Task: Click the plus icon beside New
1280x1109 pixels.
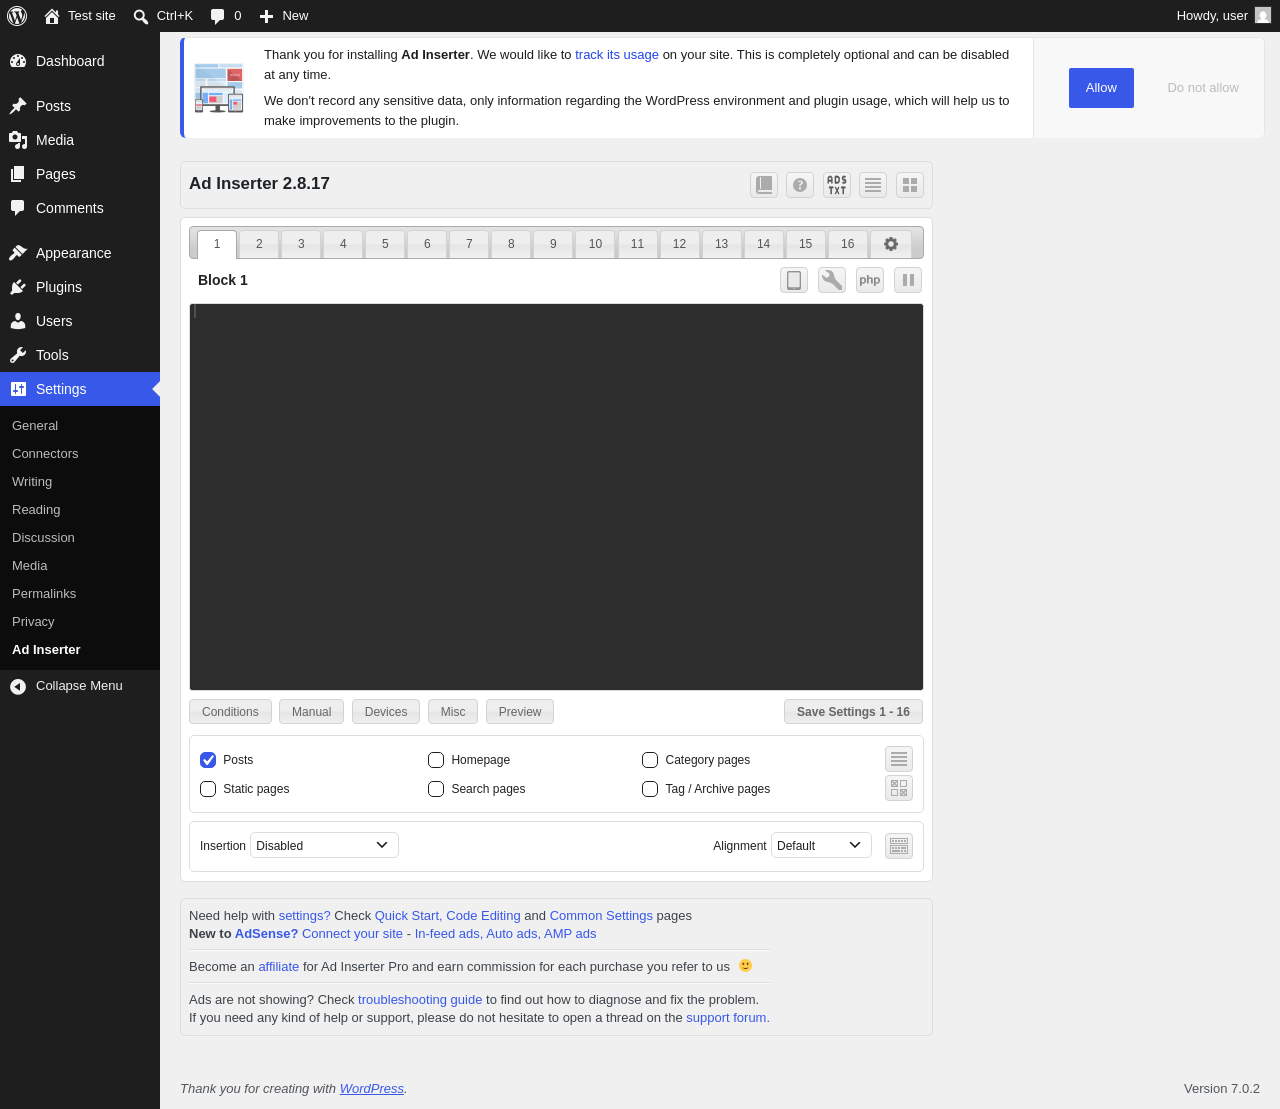Action: pos(266,16)
